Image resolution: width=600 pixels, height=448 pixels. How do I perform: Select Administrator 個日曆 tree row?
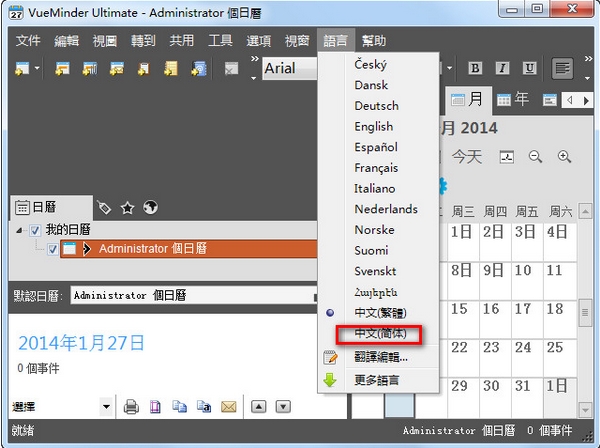[x=189, y=249]
